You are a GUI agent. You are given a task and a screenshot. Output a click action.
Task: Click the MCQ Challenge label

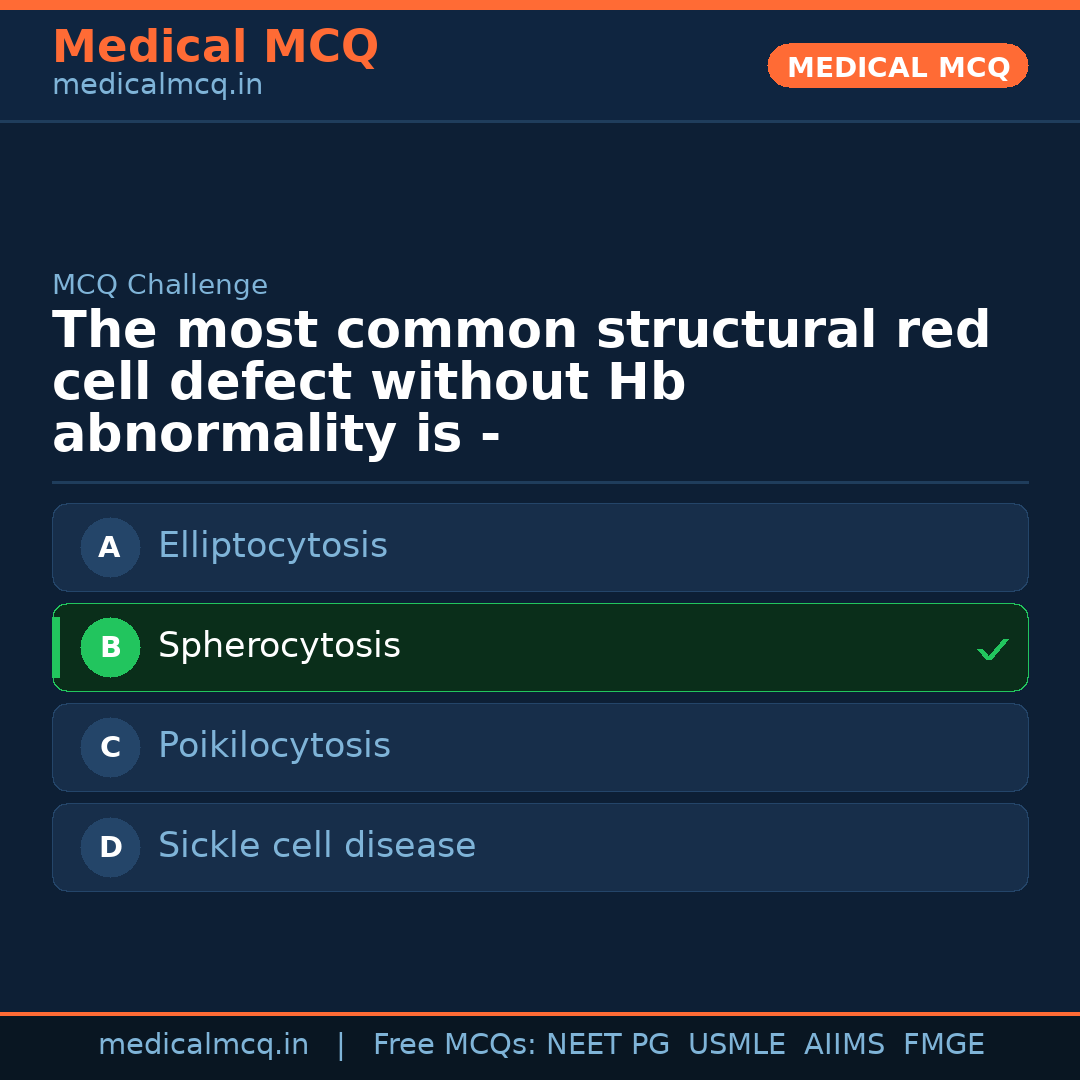(x=160, y=285)
